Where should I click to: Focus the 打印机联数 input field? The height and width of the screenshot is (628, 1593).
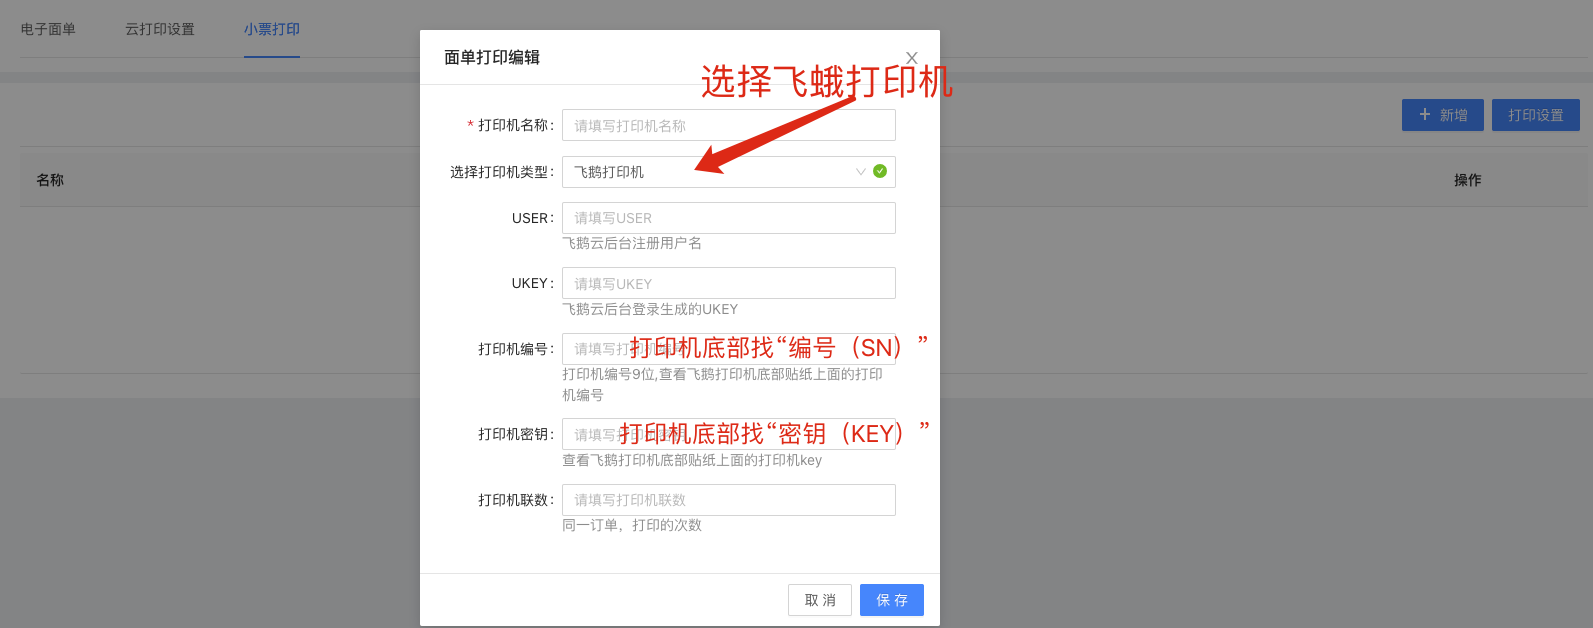pos(728,500)
